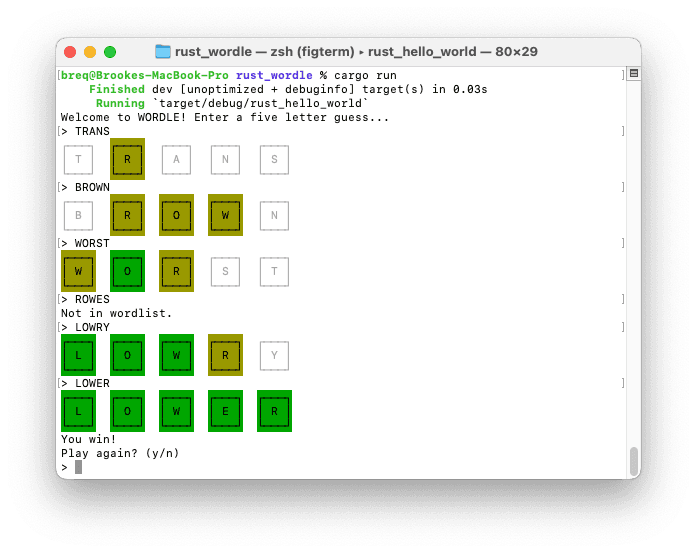This screenshot has height=553, width=697.
Task: Click the small icon above the scrollbar
Action: point(633,74)
